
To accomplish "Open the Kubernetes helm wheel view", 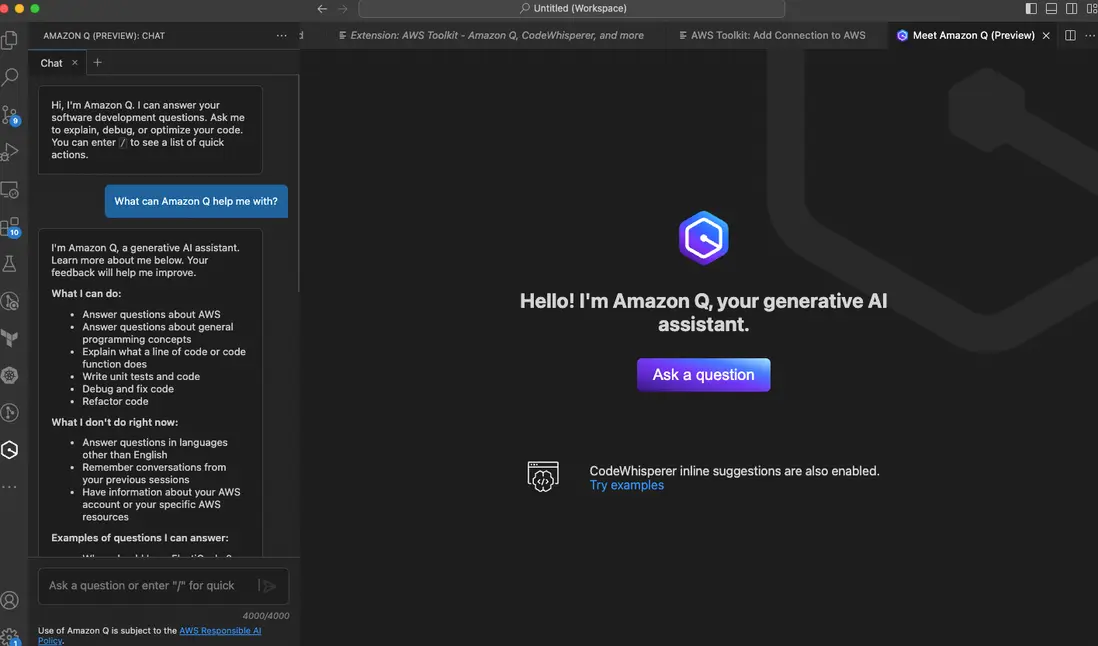I will coord(10,375).
